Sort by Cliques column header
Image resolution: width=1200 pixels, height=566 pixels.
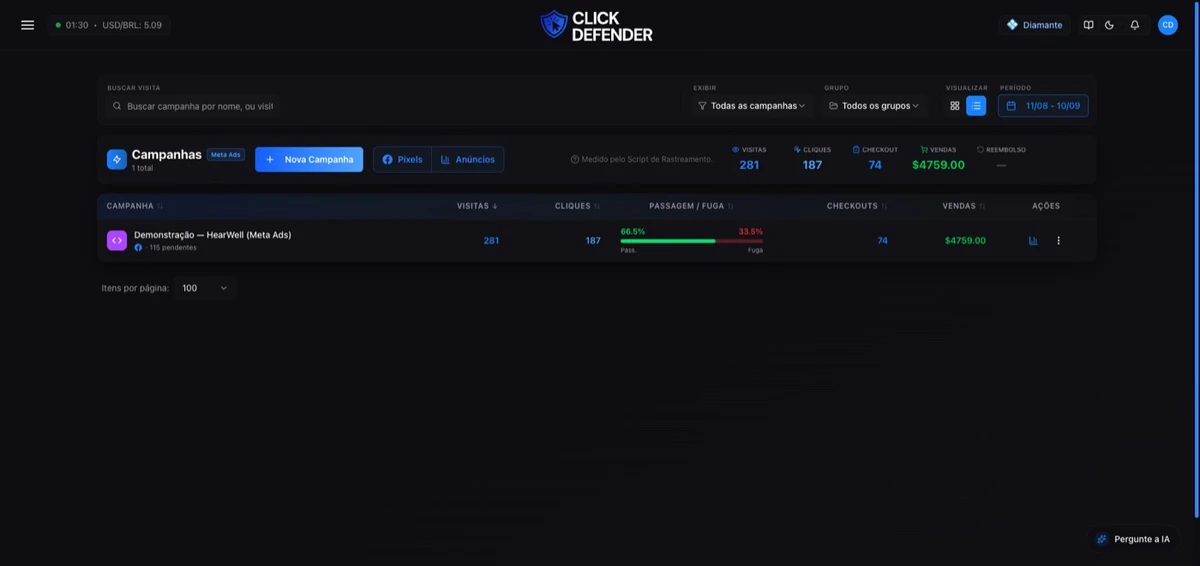click(578, 206)
